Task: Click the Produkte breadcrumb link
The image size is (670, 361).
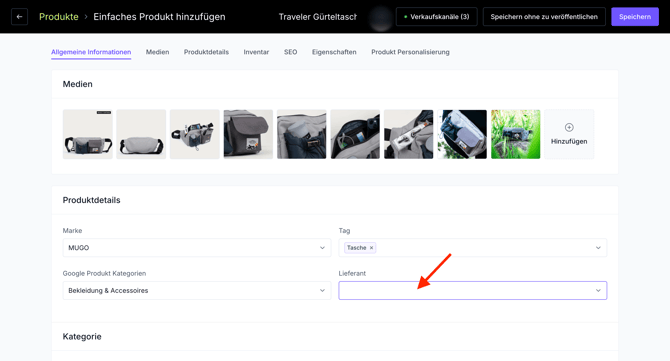Action: (59, 17)
